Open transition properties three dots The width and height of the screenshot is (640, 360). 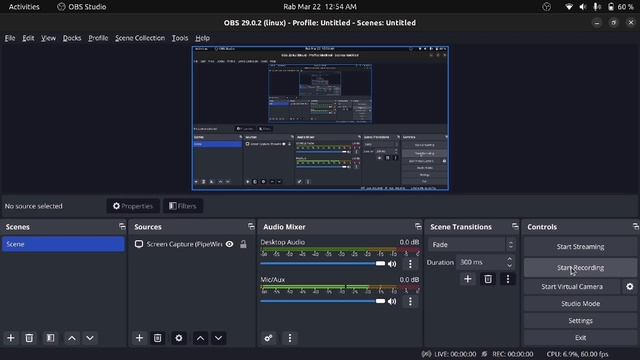pyautogui.click(x=508, y=279)
